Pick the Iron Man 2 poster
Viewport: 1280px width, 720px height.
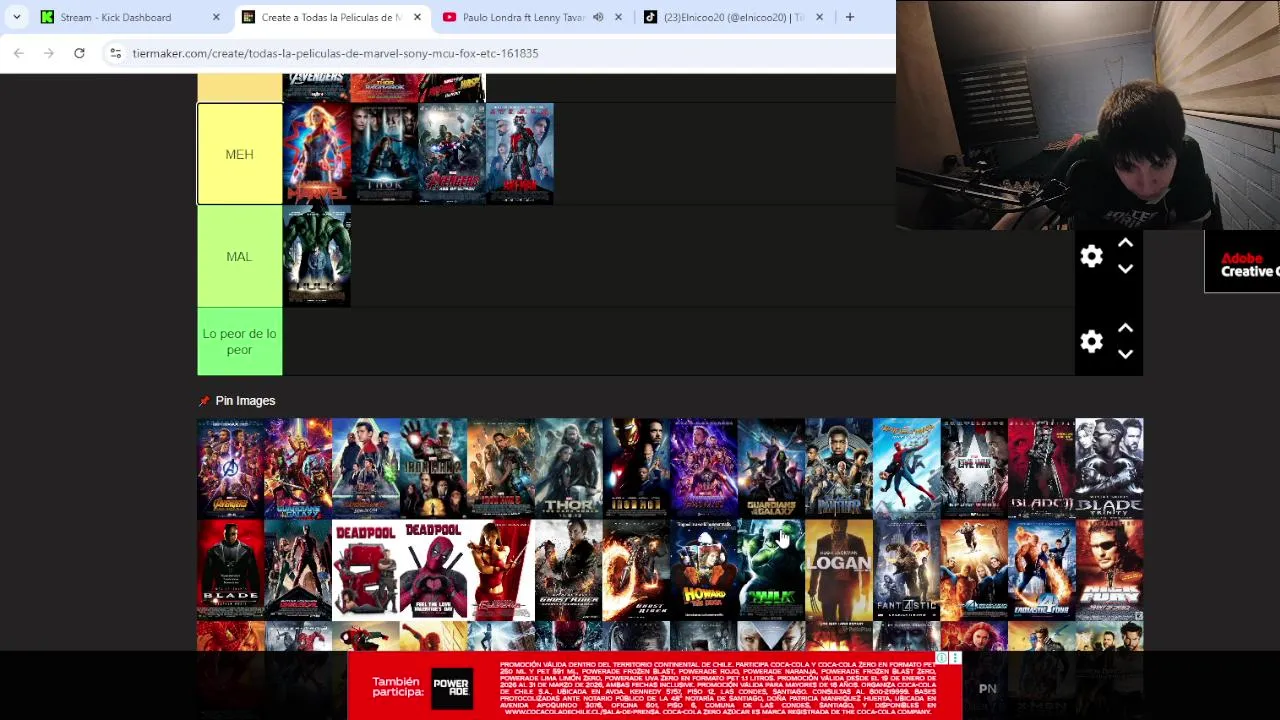click(433, 467)
